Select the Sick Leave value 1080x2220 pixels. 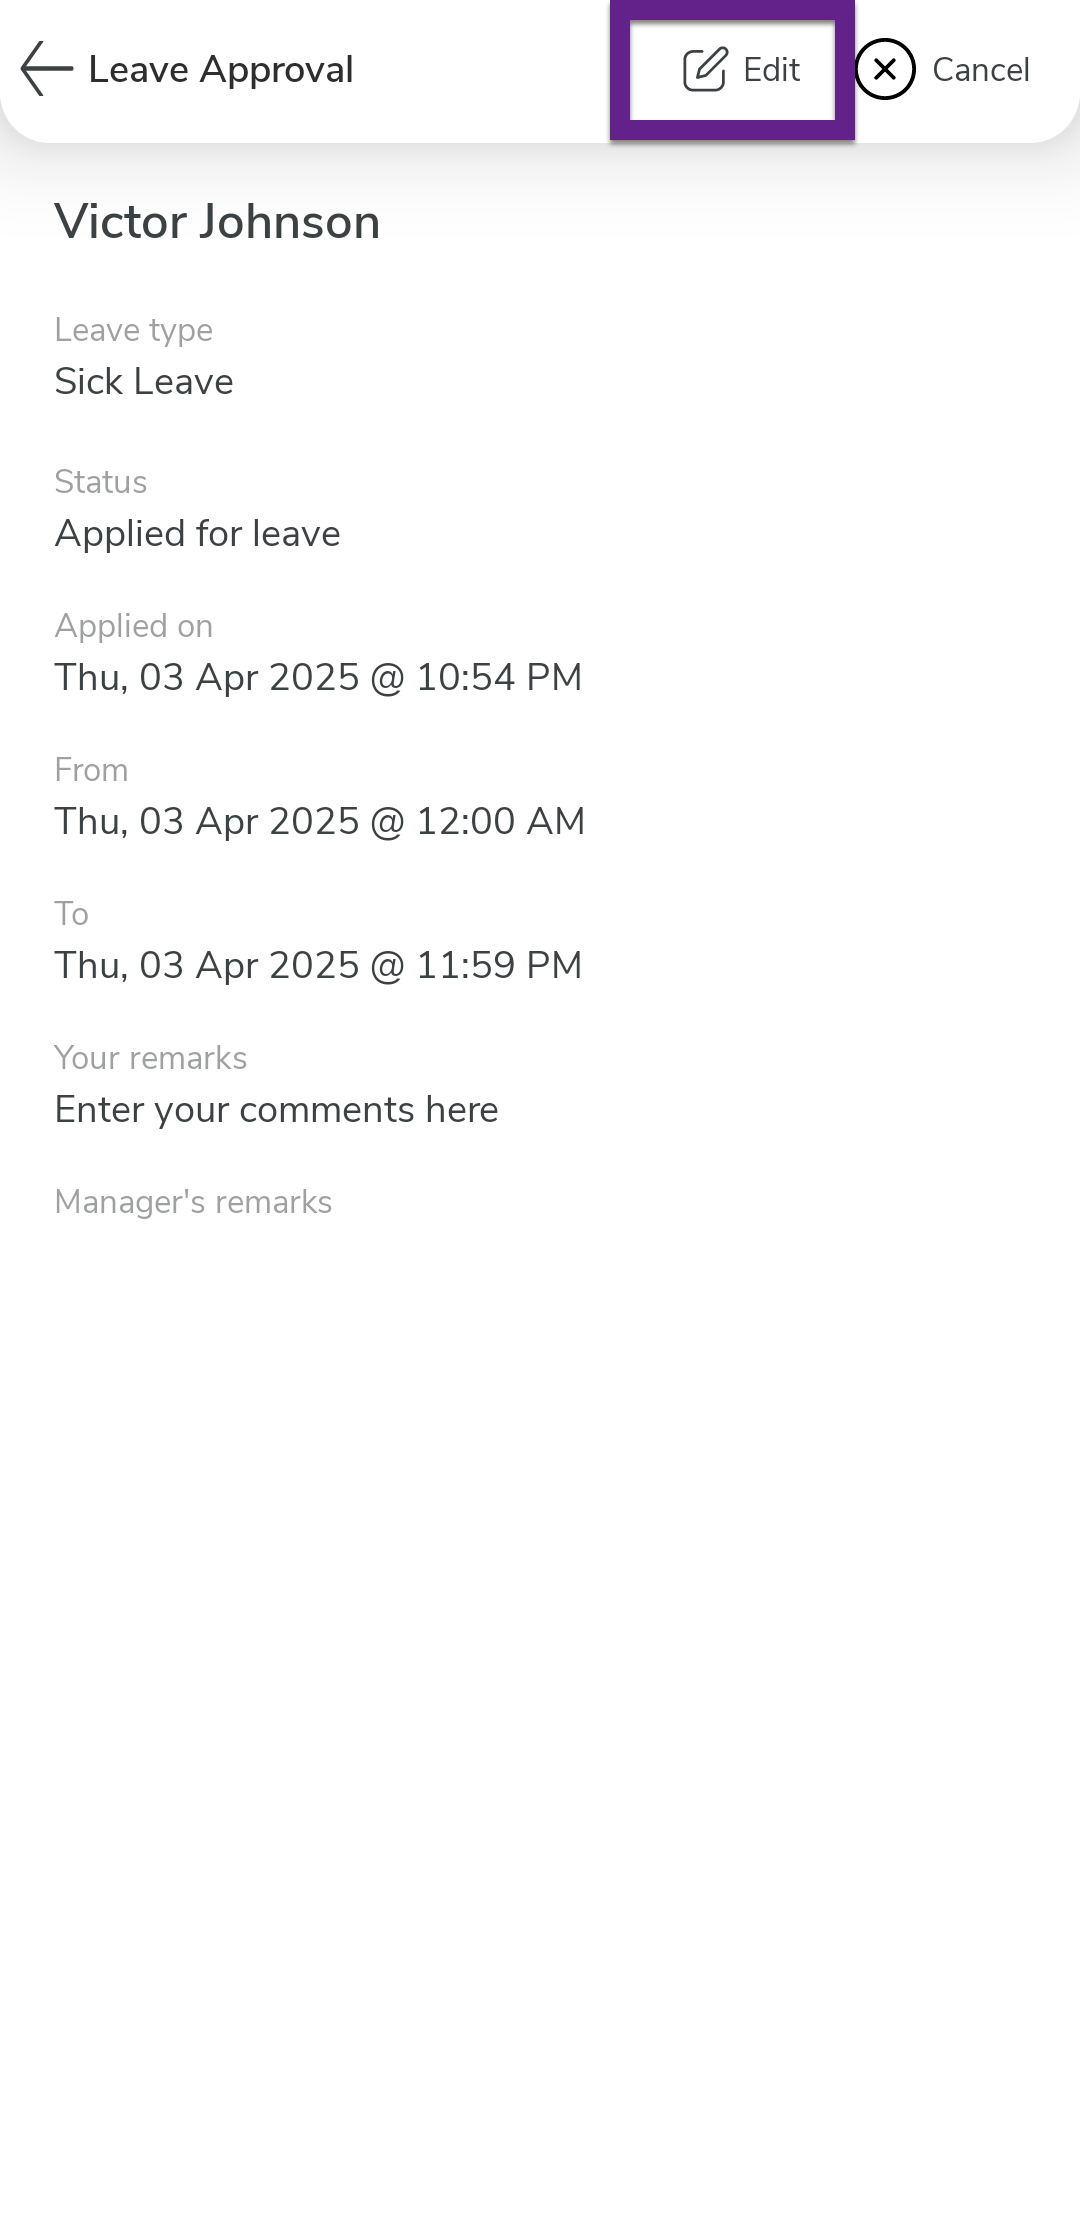click(x=144, y=382)
